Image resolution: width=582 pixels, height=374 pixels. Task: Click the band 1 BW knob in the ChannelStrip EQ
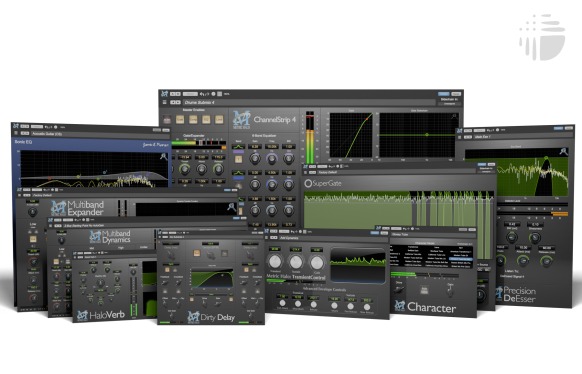tap(288, 158)
